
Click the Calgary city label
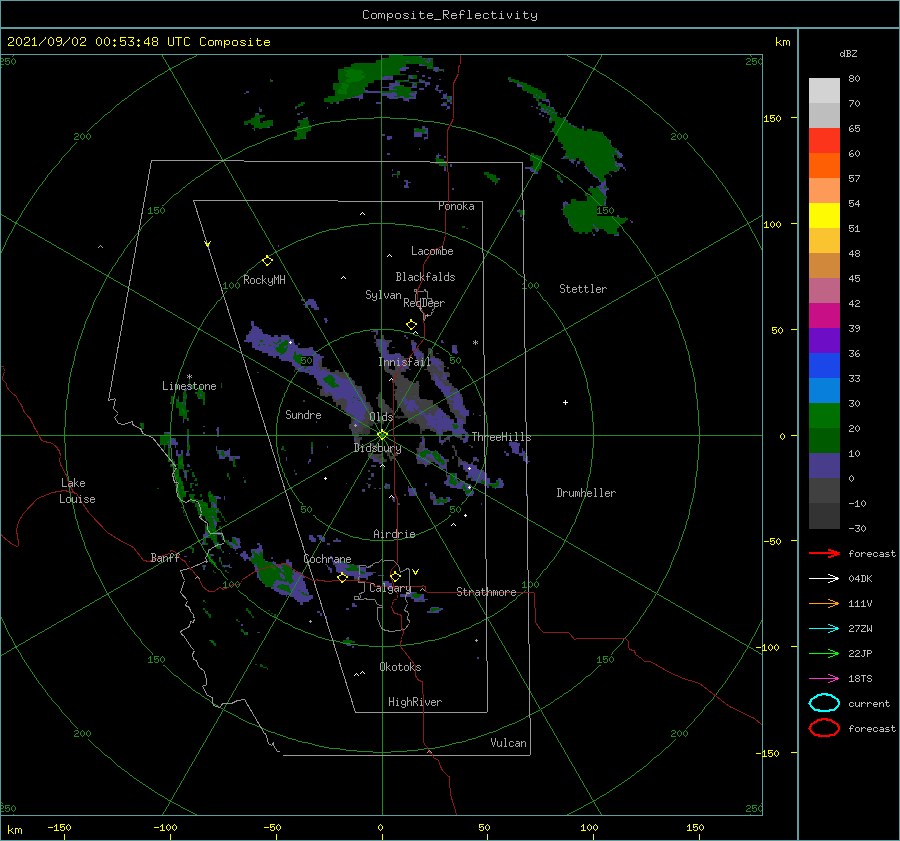pos(390,588)
